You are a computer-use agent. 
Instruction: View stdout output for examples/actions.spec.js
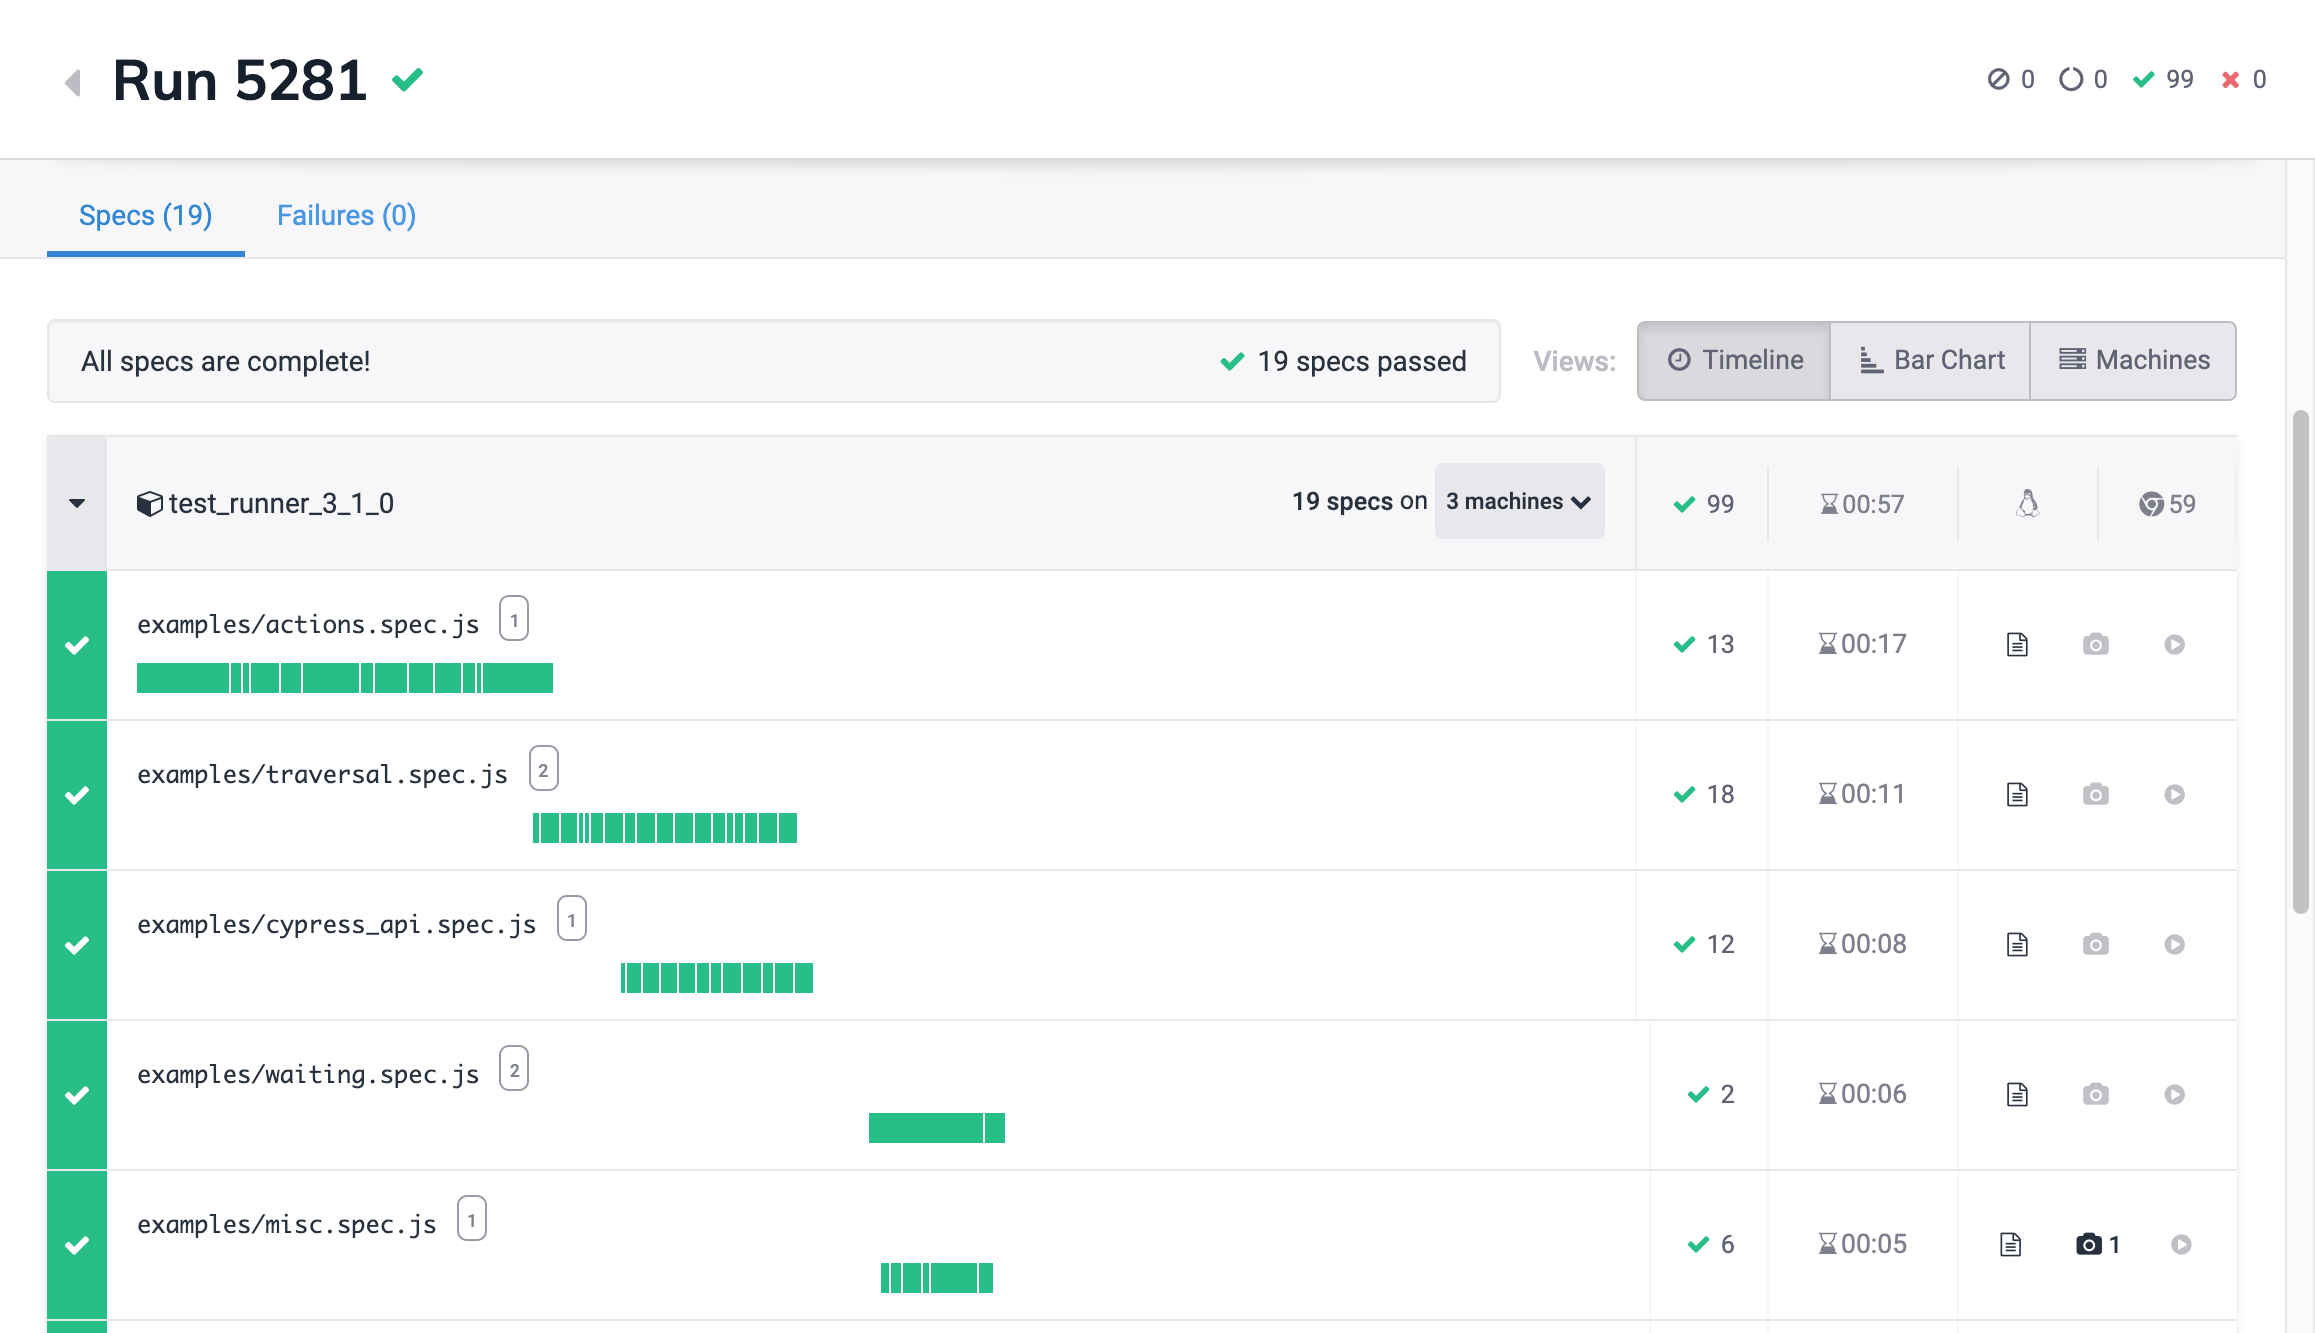(x=2017, y=644)
